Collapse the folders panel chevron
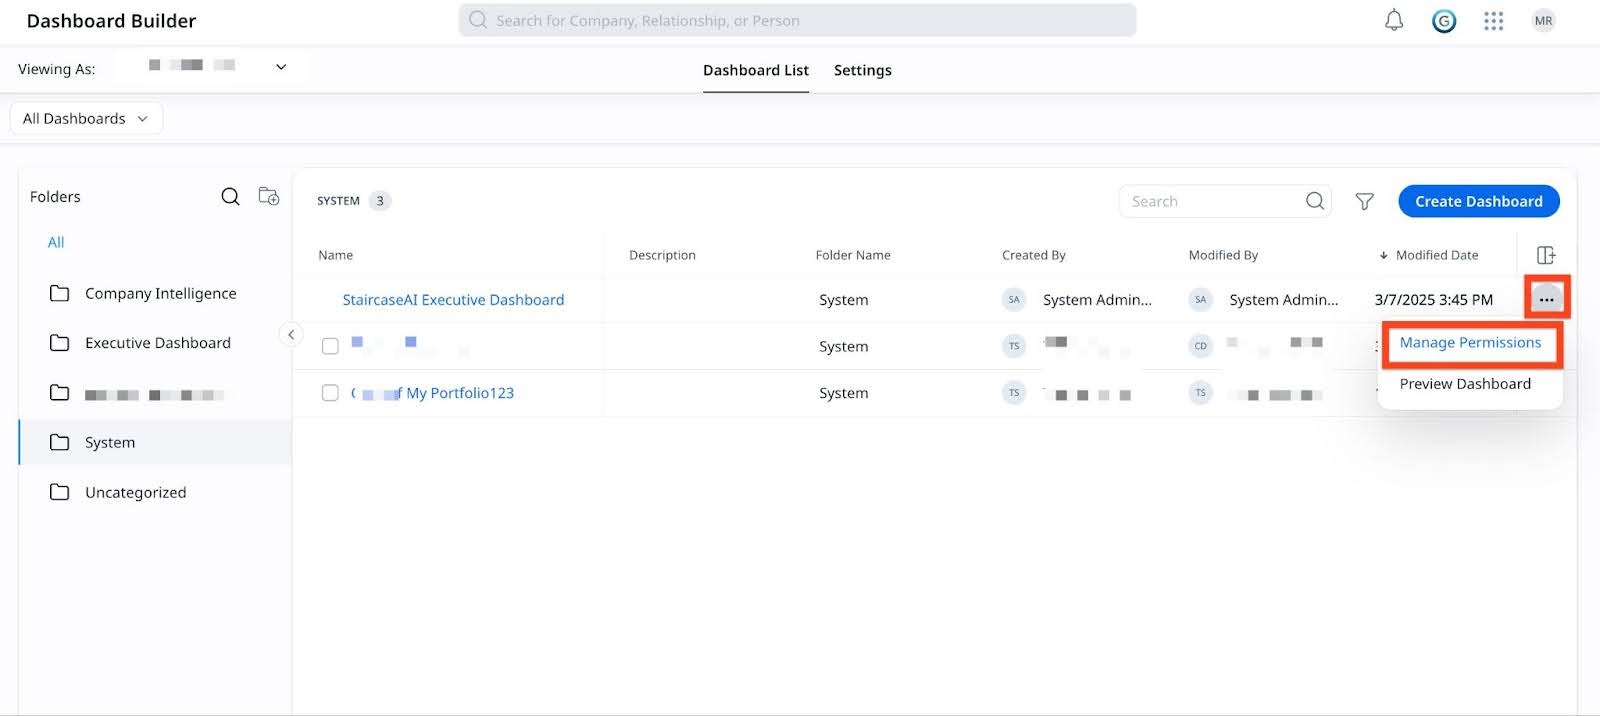 (291, 335)
